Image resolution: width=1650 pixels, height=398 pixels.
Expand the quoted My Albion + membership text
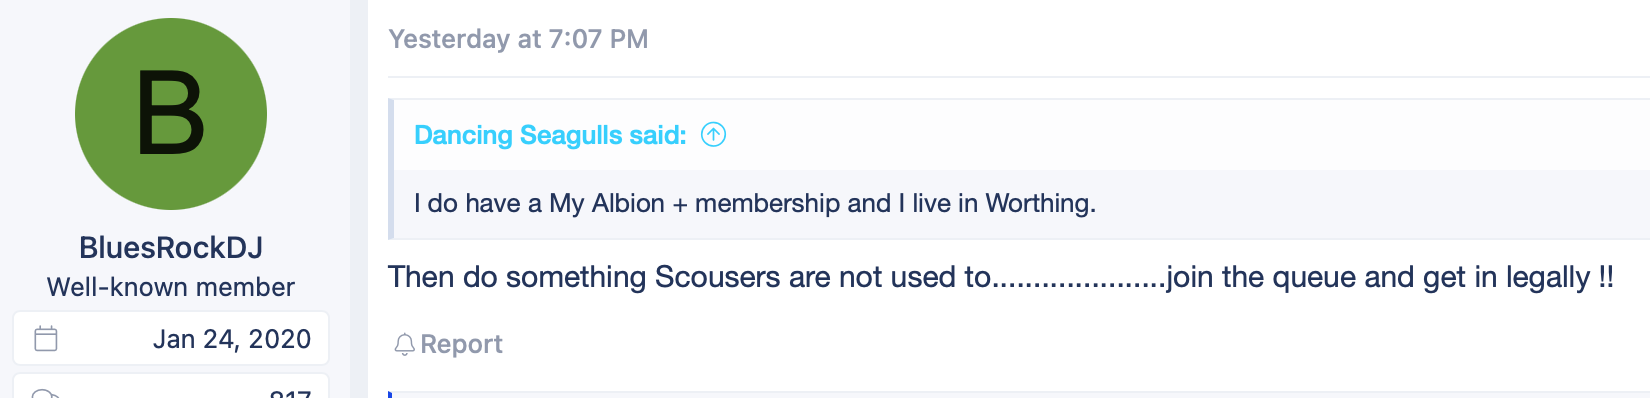(x=755, y=204)
